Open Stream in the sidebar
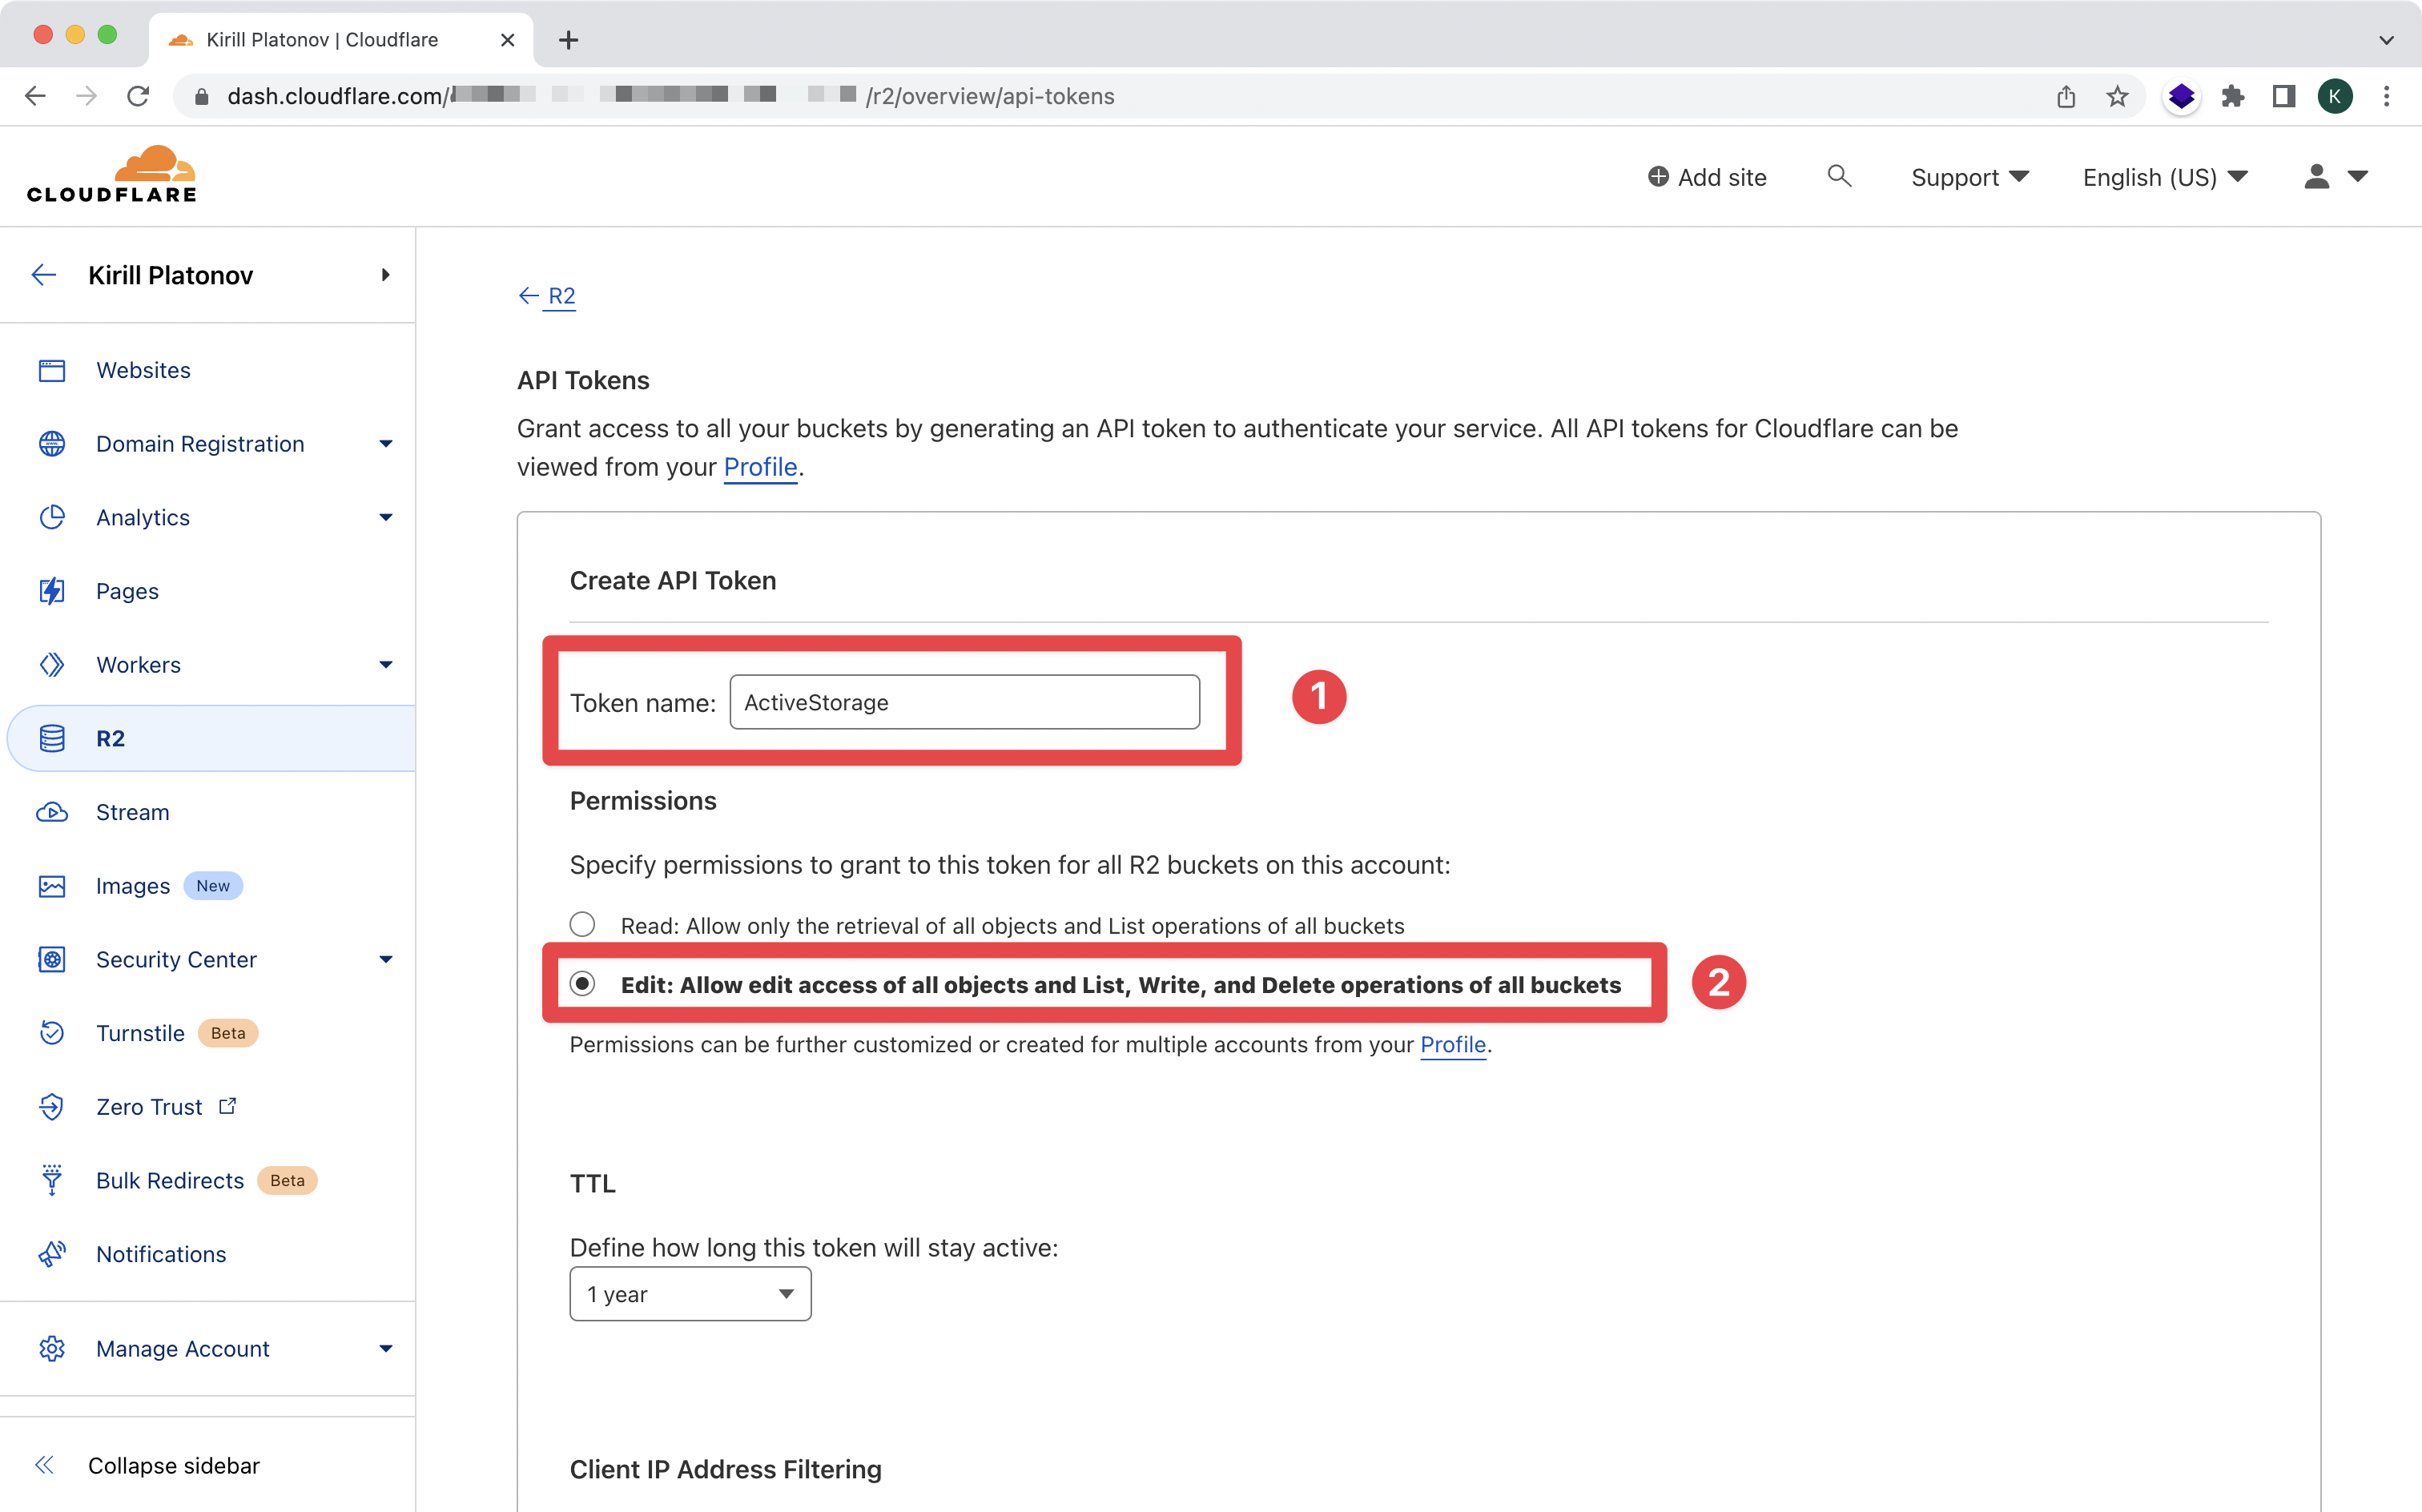Screen dimensions: 2422x1512 133,812
